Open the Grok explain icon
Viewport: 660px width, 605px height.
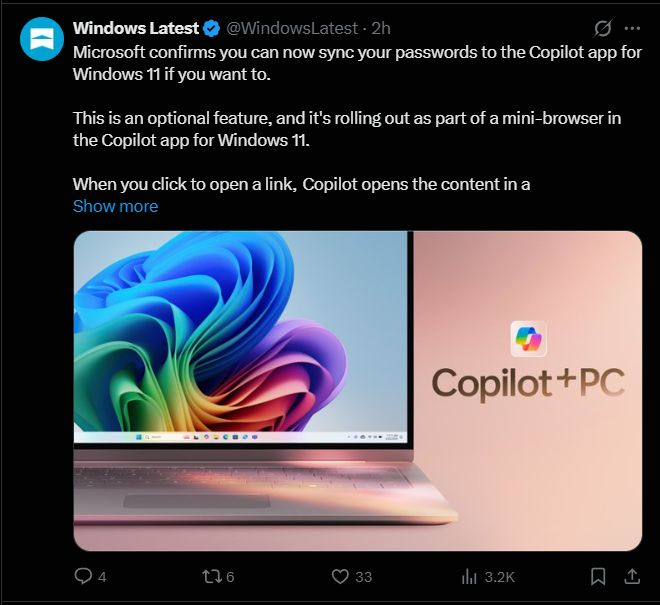[602, 27]
